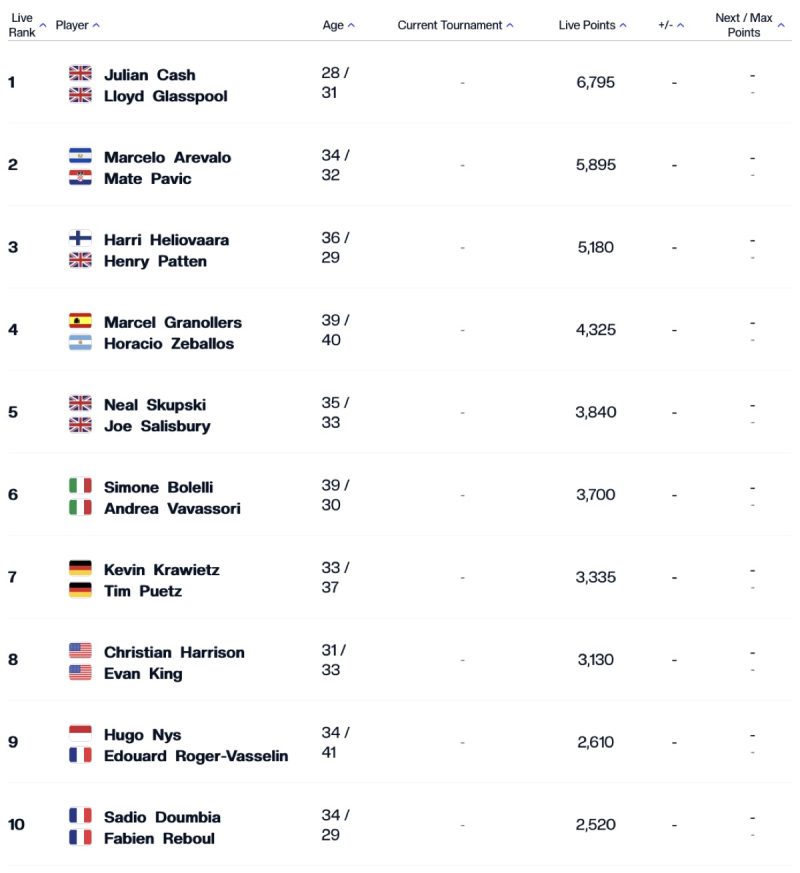800x873 pixels.
Task: Sort by Live Rank column arrow
Action: pos(43,25)
